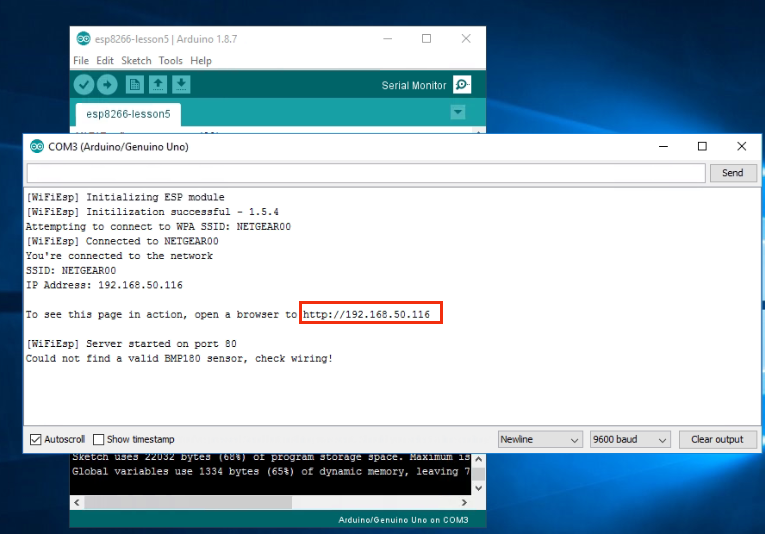Minimize the esp8266-lesson5 Arduino IDE window

point(387,39)
